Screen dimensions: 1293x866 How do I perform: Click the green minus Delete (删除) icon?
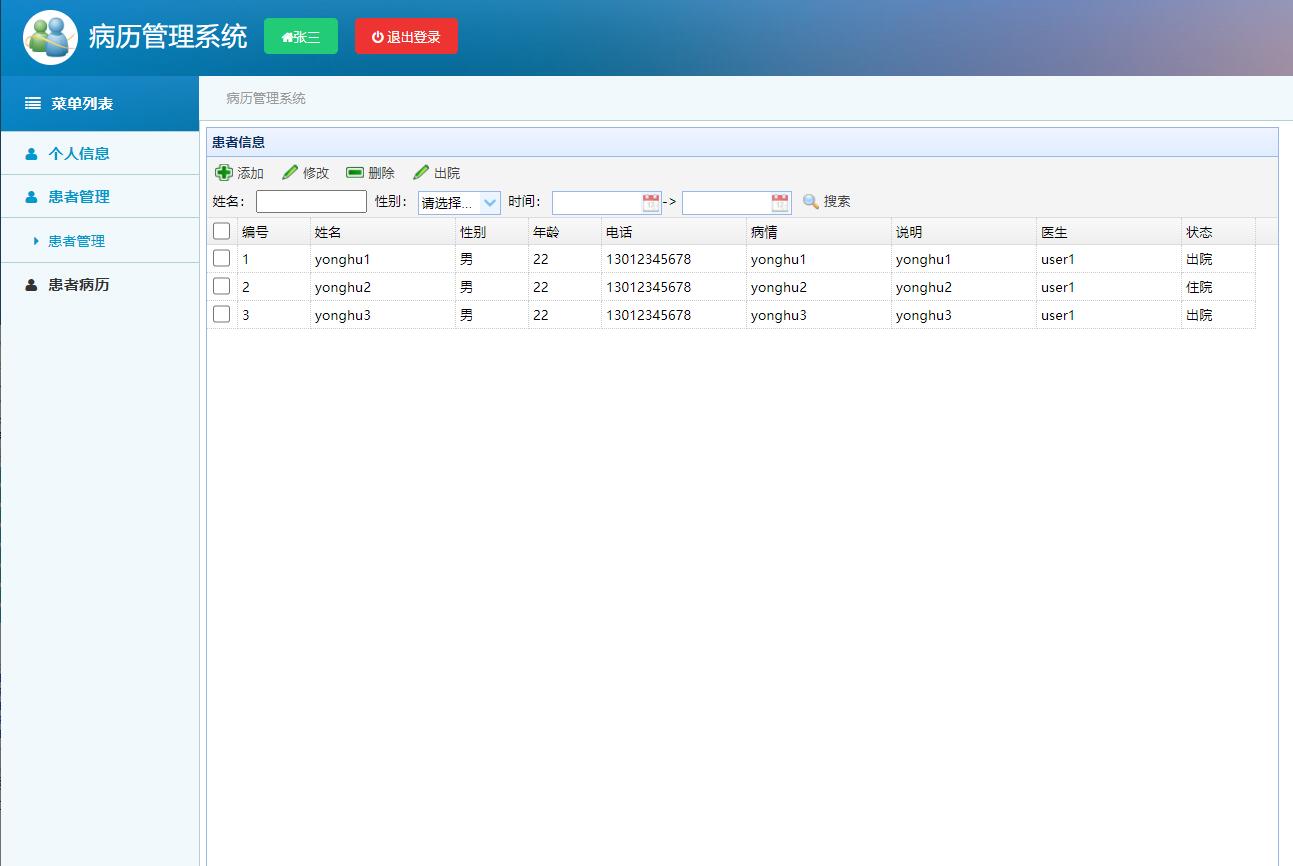355,173
